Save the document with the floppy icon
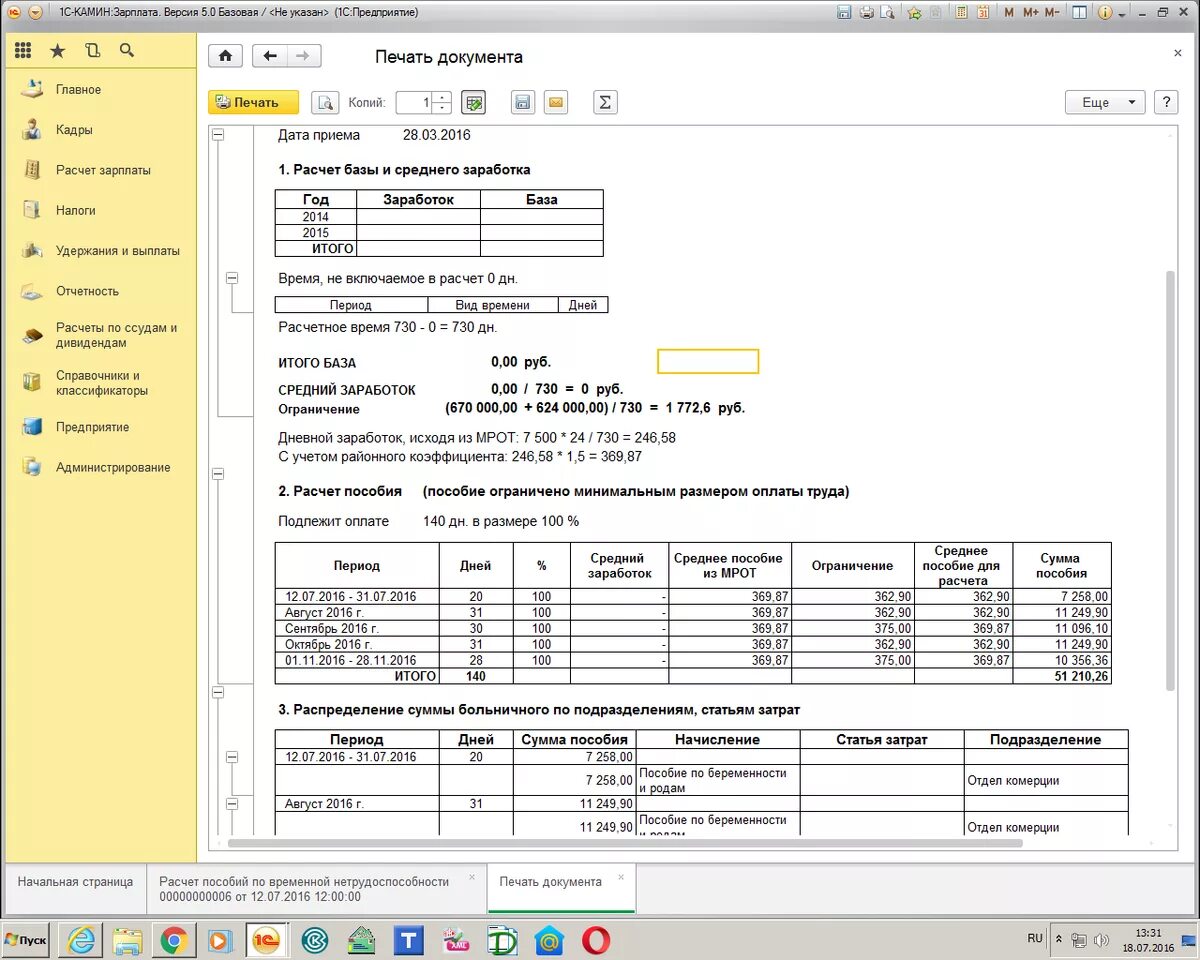 [x=522, y=102]
